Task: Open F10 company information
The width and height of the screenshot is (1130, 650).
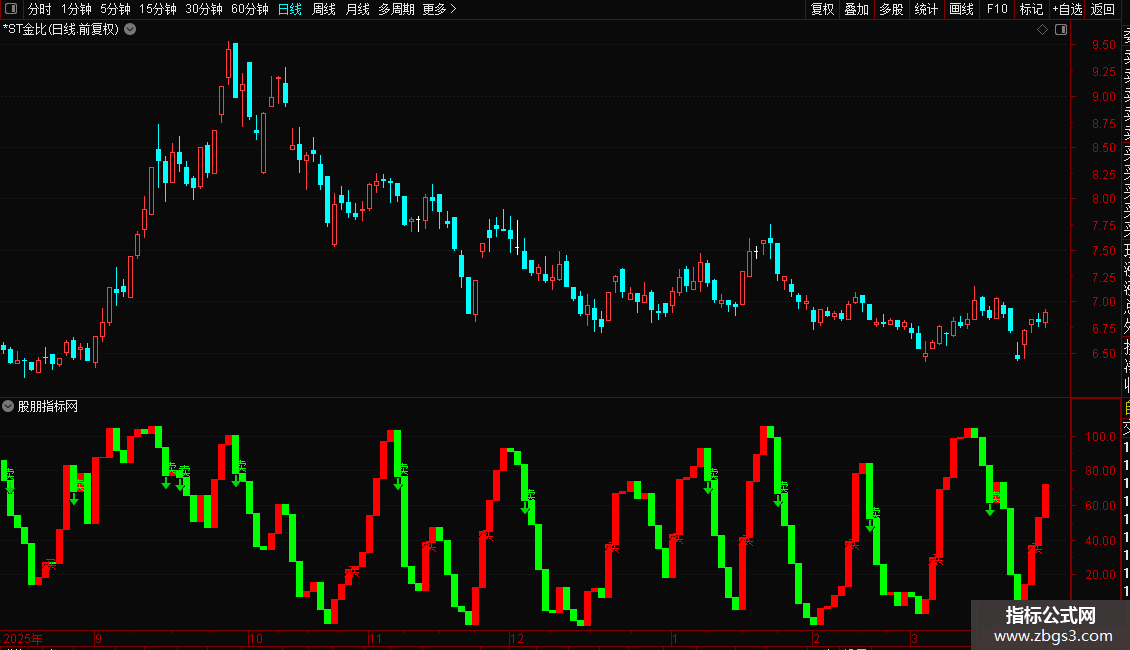Action: 997,9
